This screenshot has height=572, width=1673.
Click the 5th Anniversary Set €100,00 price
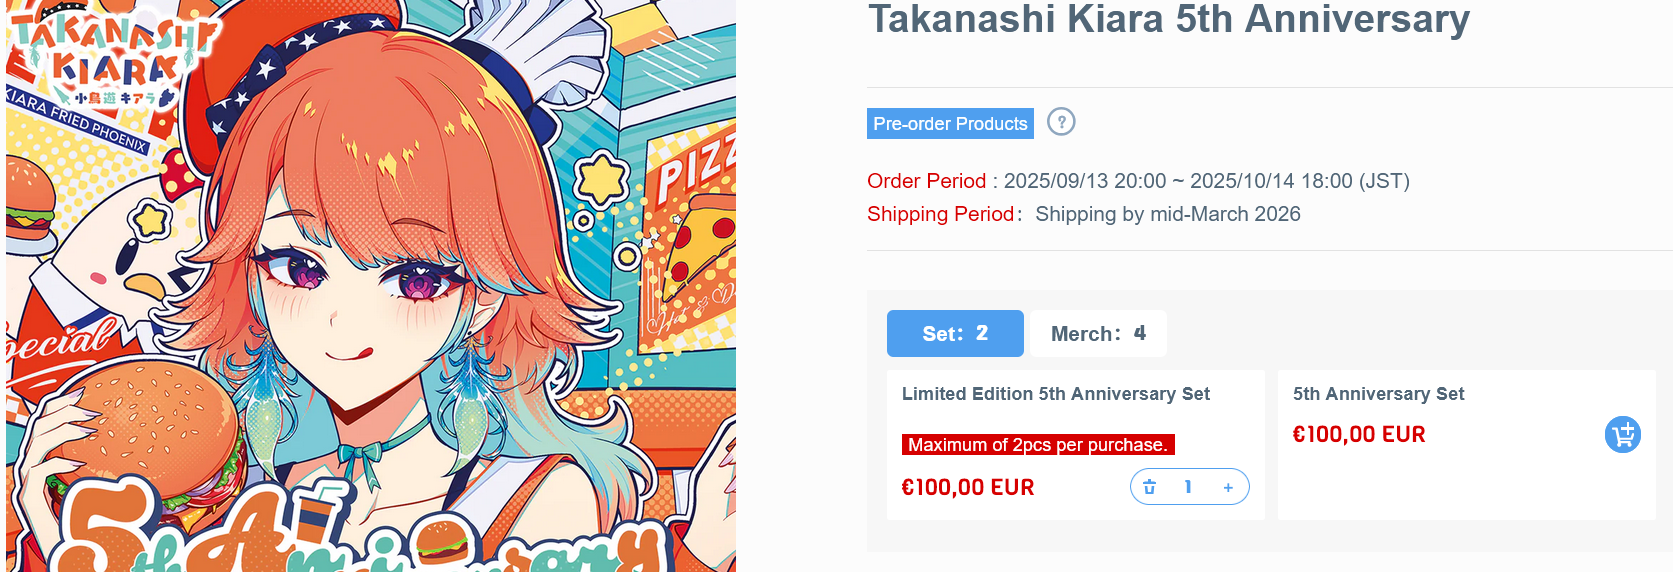pyautogui.click(x=1359, y=434)
